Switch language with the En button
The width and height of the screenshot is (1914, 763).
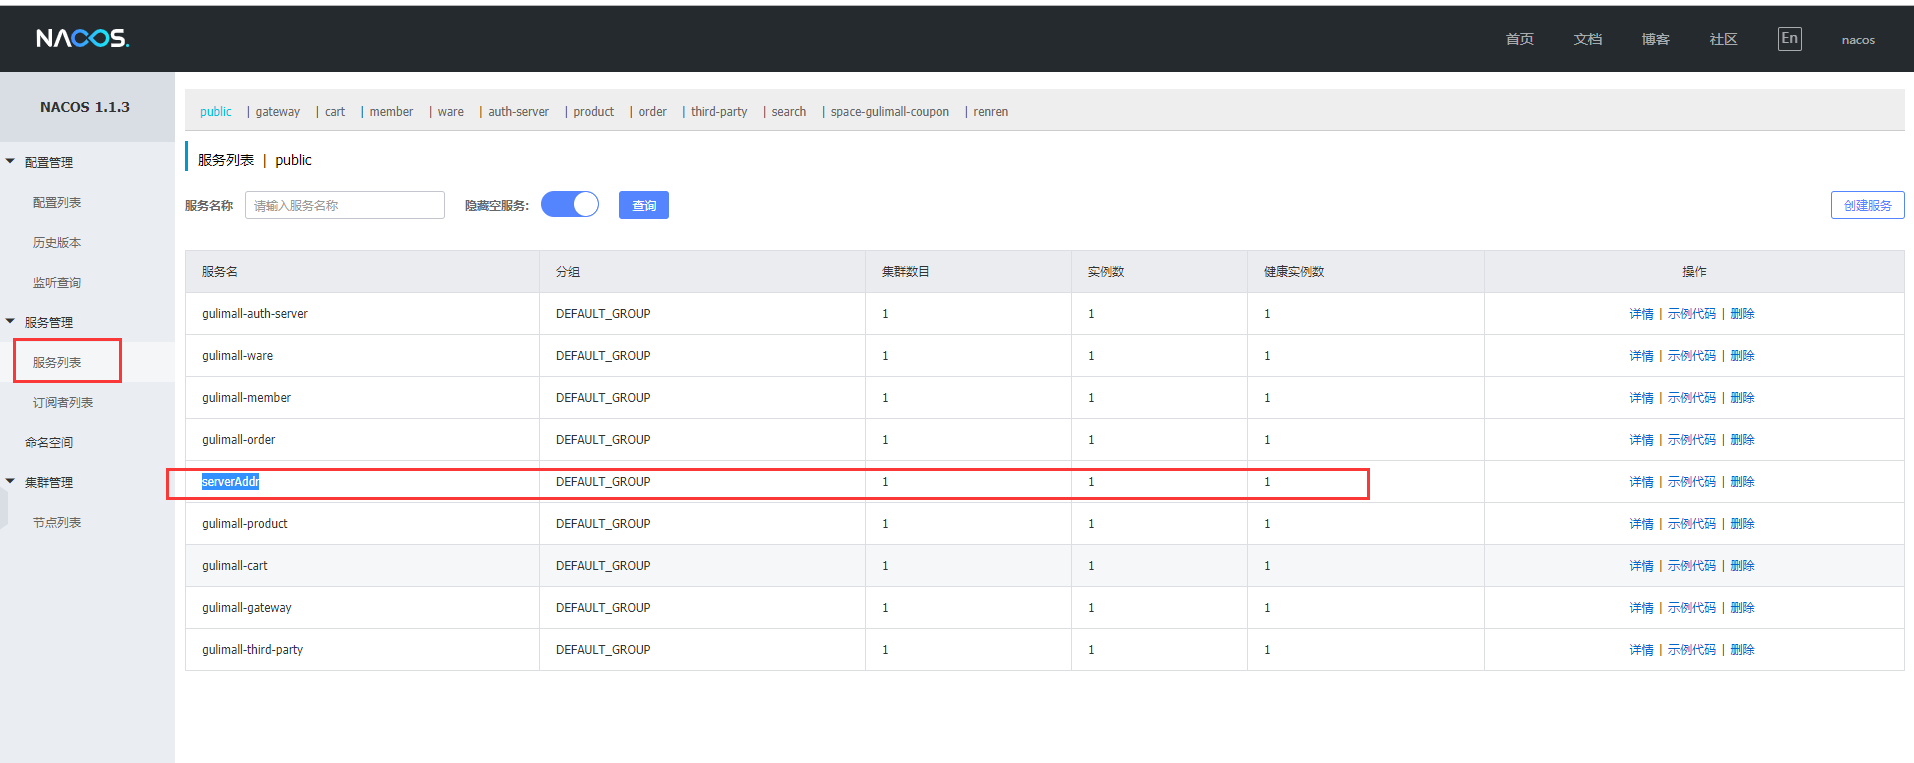coord(1789,39)
